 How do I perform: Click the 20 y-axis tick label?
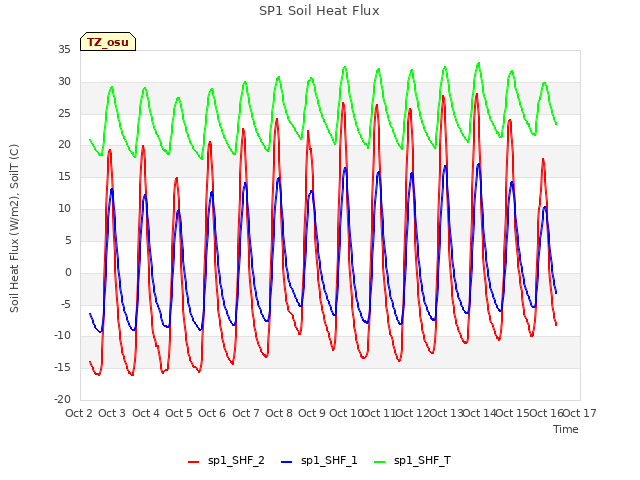click(x=64, y=145)
